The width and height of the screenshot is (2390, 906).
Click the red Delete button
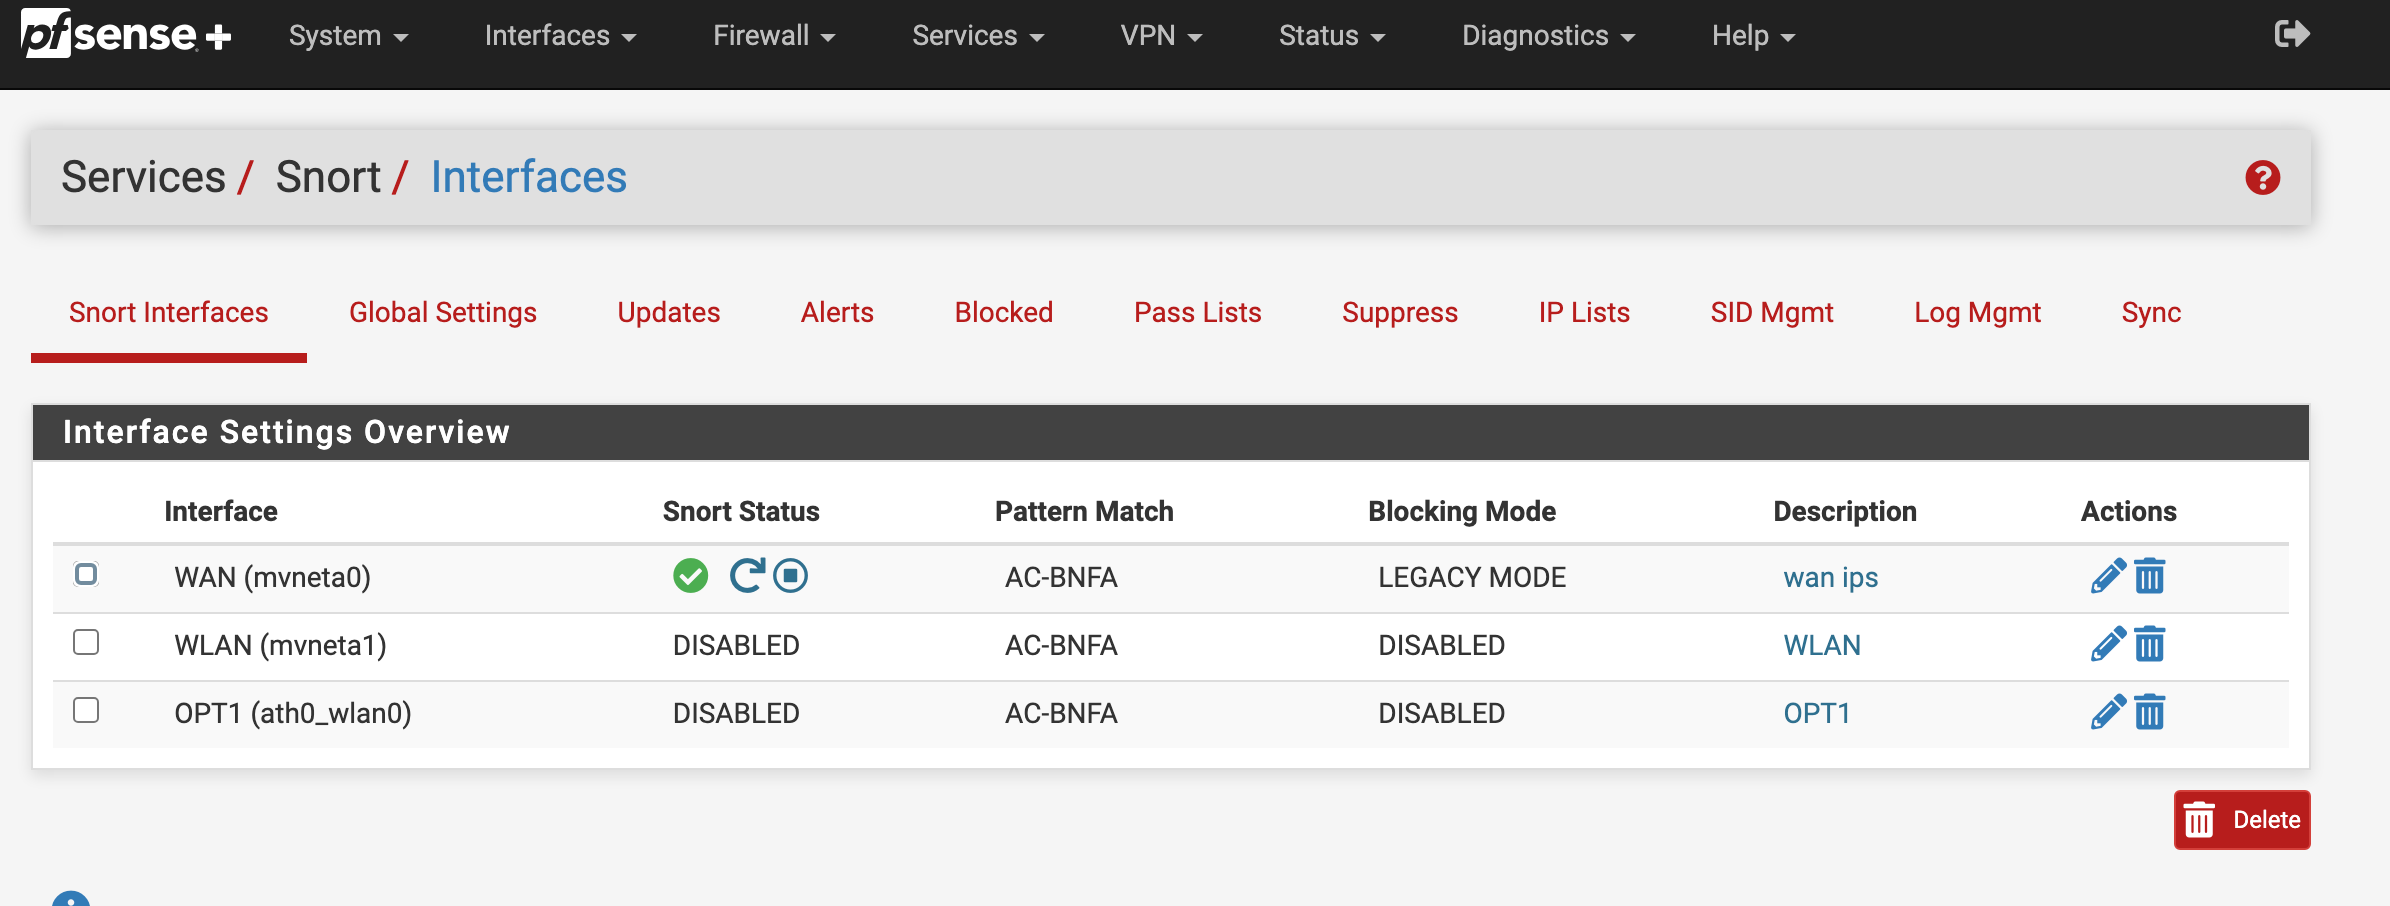tap(2242, 820)
